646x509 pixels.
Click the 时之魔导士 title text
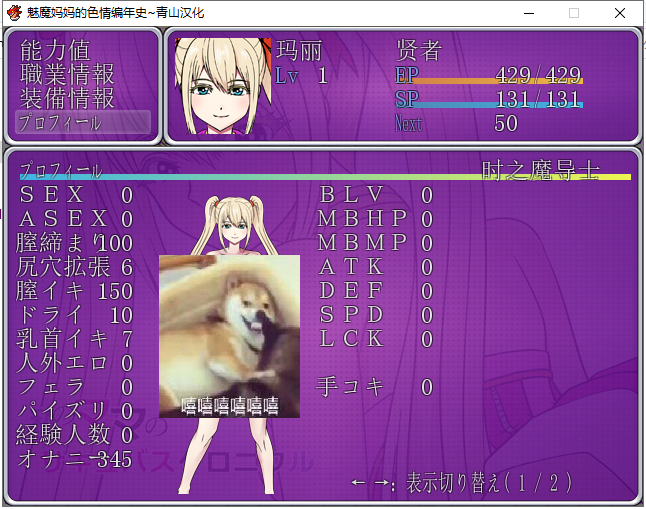pos(541,170)
